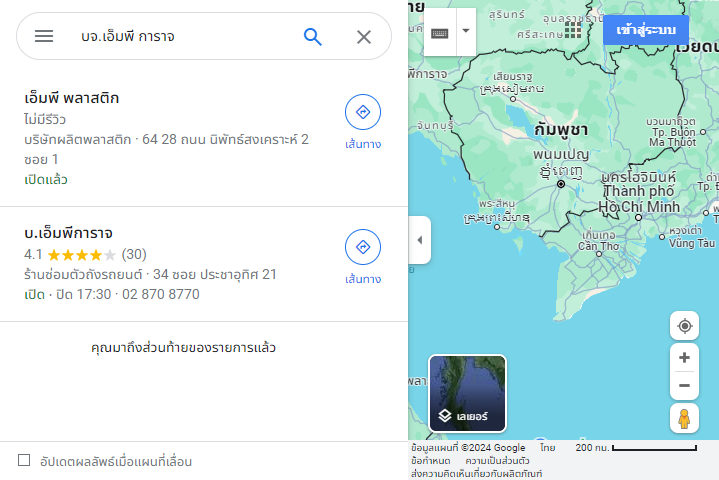
Task: Zoom in on the map
Action: (684, 358)
